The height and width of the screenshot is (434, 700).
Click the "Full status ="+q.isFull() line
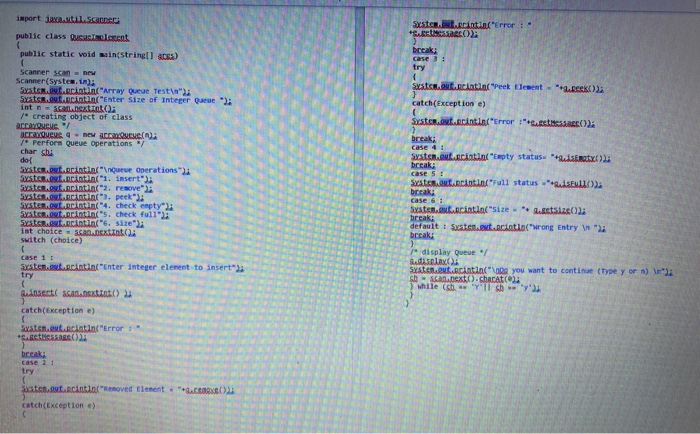click(506, 183)
